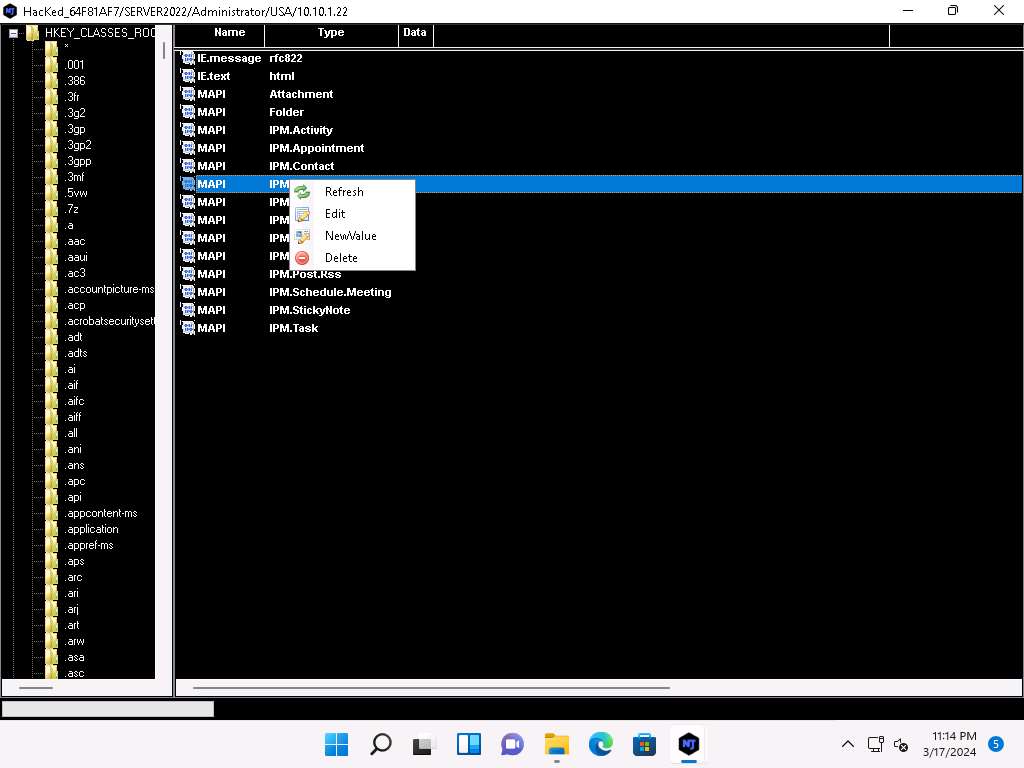The width and height of the screenshot is (1024, 768).
Task: Open Microsoft Edge from the taskbar
Action: [600, 744]
